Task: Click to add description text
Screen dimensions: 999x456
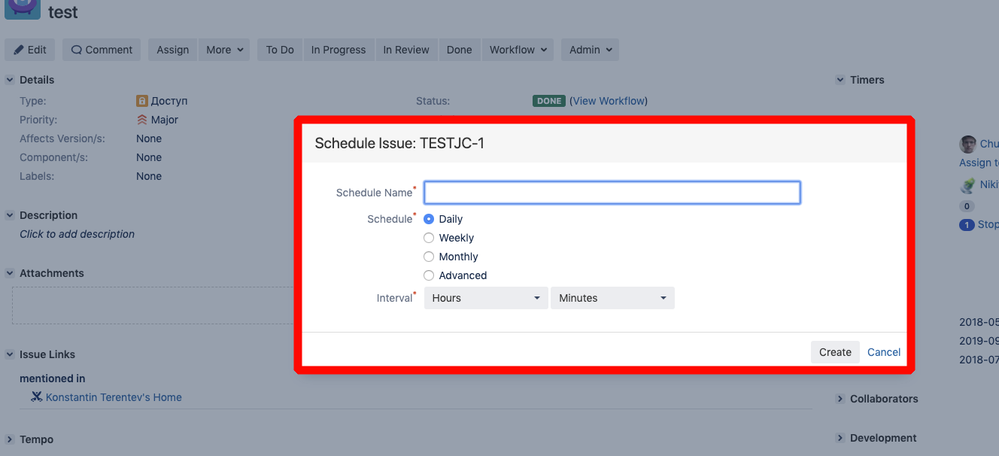Action: pyautogui.click(x=77, y=234)
